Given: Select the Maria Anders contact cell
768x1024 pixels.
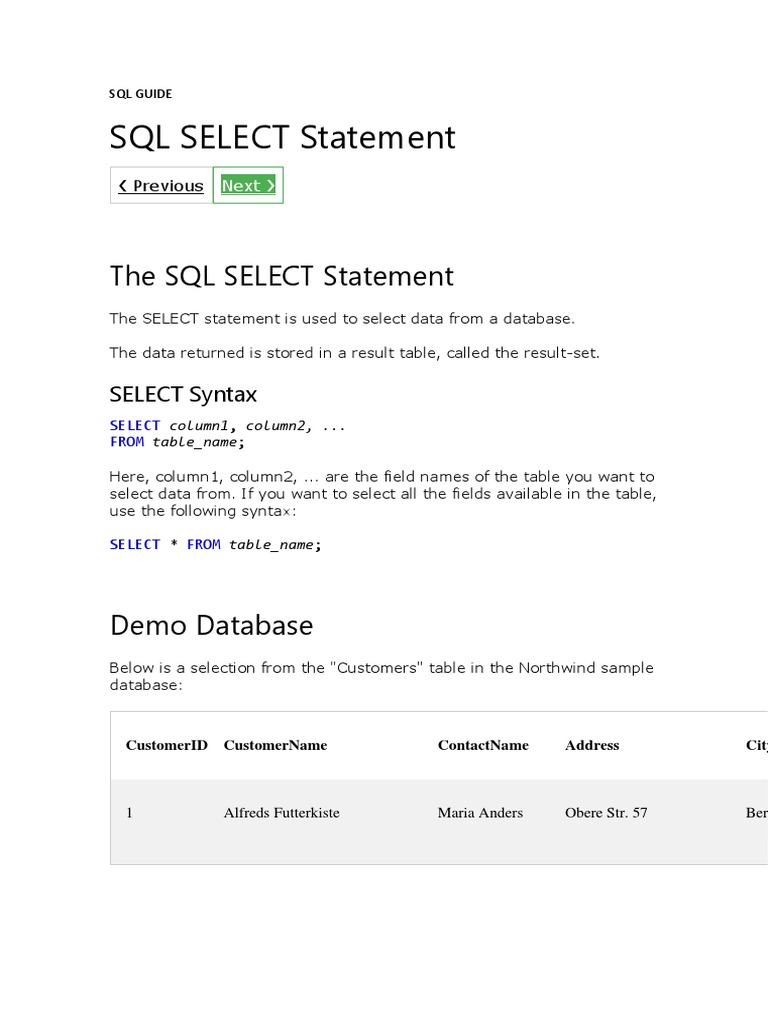Looking at the screenshot, I should tap(480, 813).
